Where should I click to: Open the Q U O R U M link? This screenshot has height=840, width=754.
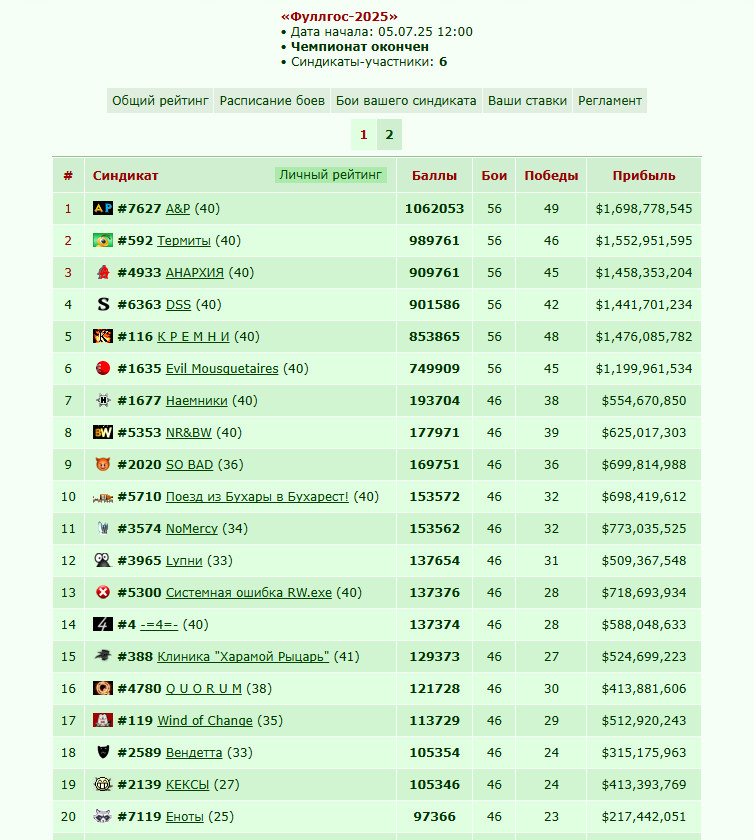tap(204, 688)
